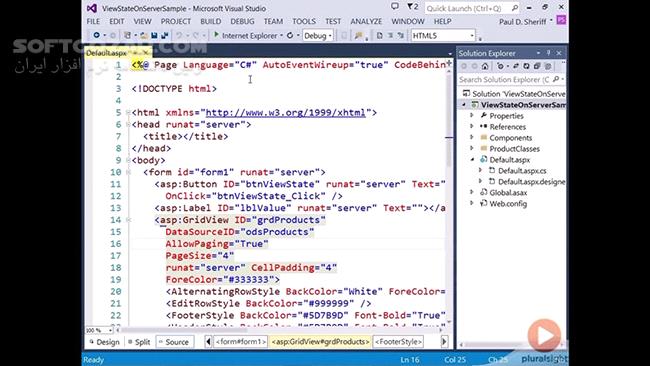
Task: Click the w3.org xhtml link
Action: click(x=286, y=112)
